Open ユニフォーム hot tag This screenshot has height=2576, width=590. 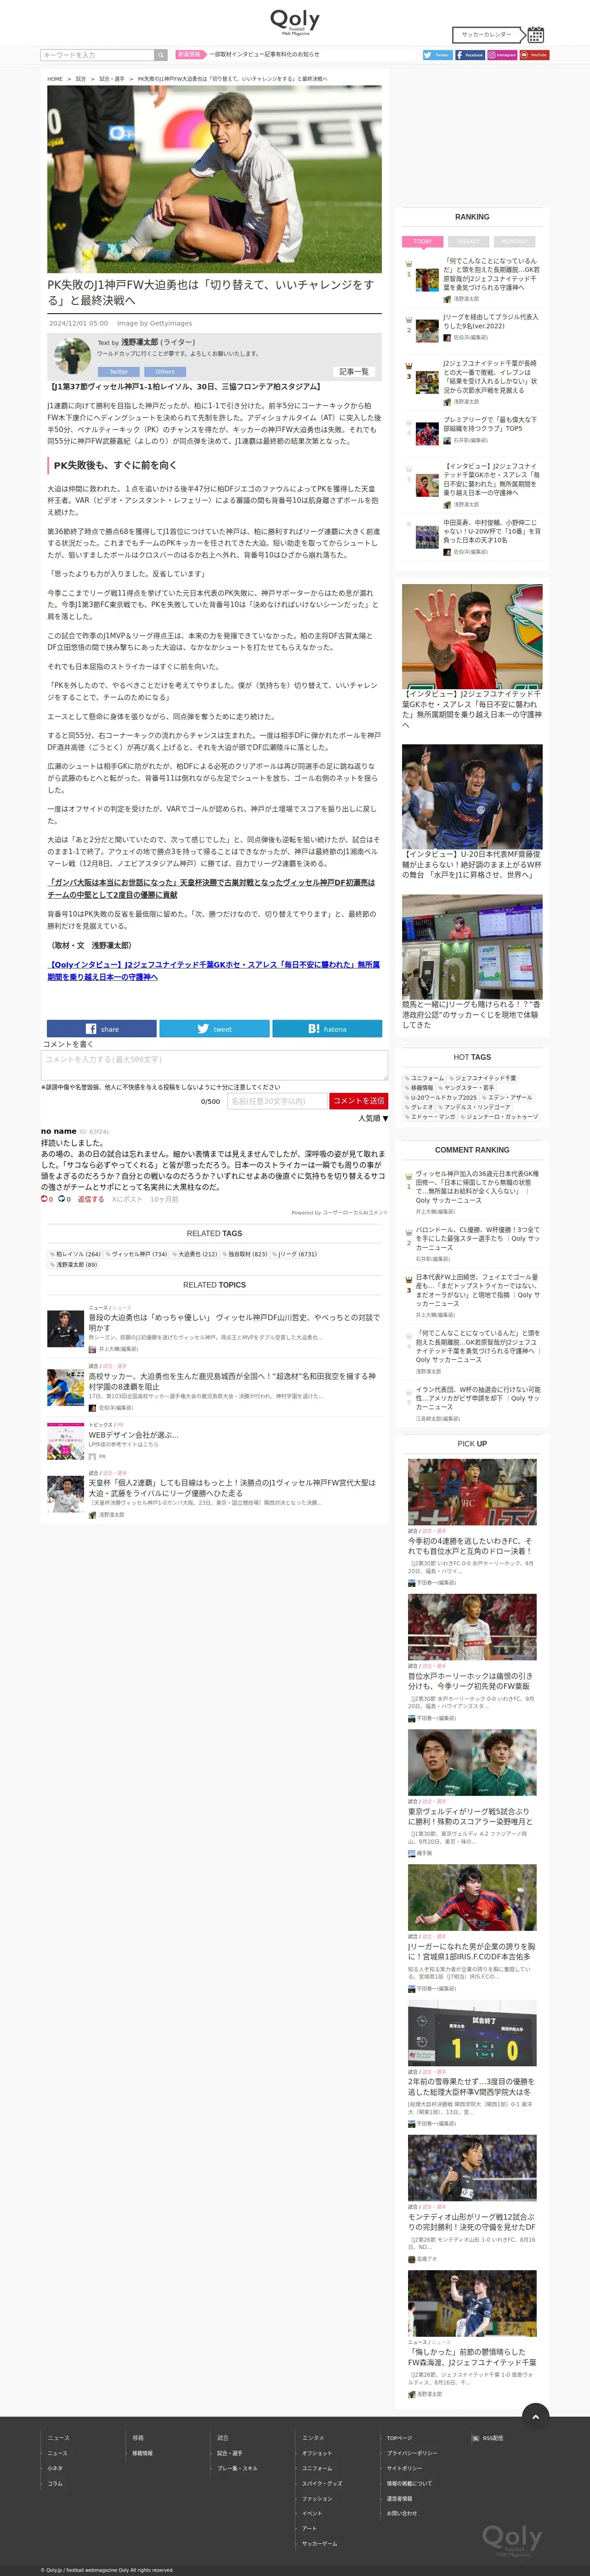point(424,1078)
